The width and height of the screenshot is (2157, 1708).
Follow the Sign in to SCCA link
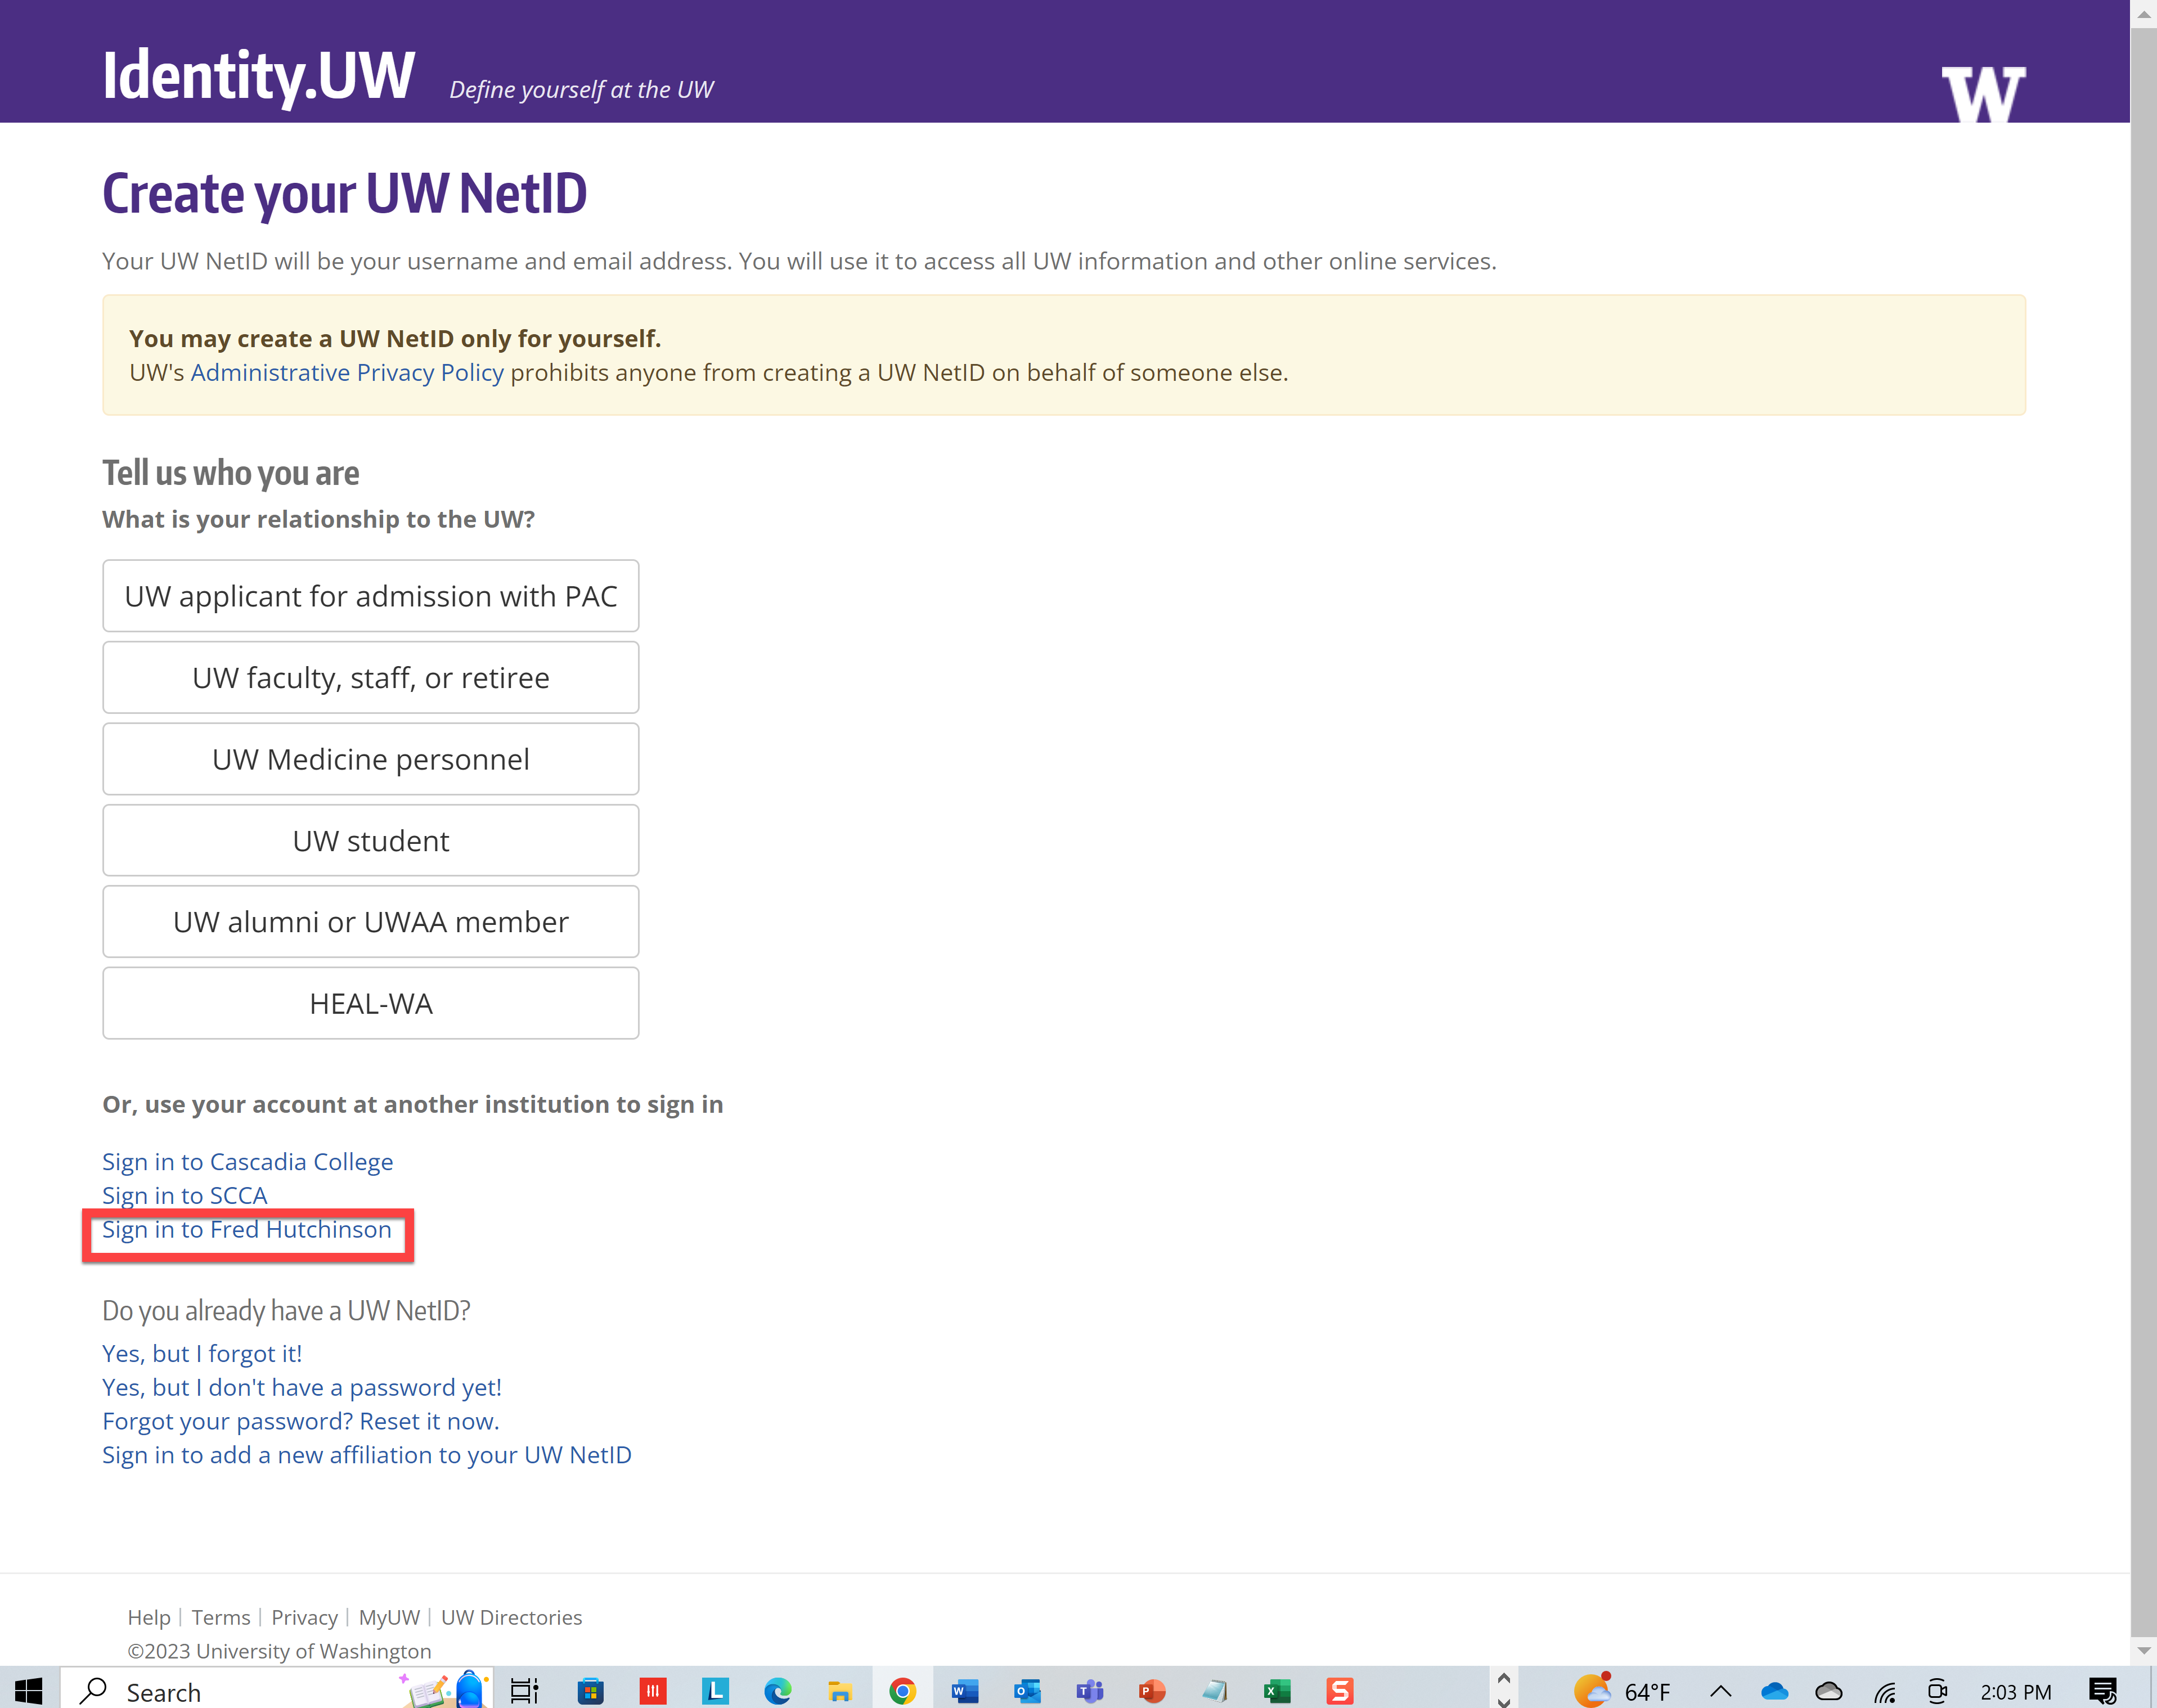pos(184,1196)
